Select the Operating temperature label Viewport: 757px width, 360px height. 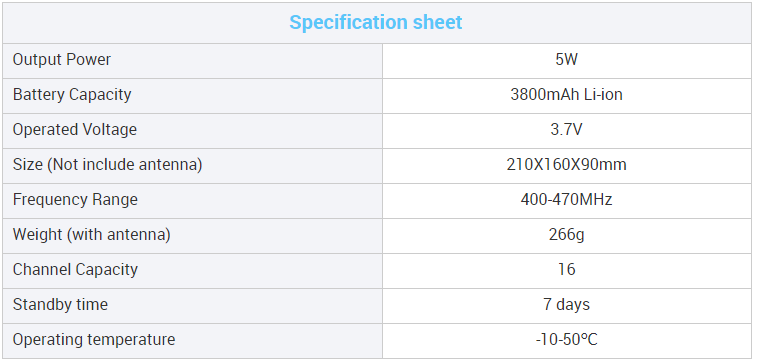[94, 340]
